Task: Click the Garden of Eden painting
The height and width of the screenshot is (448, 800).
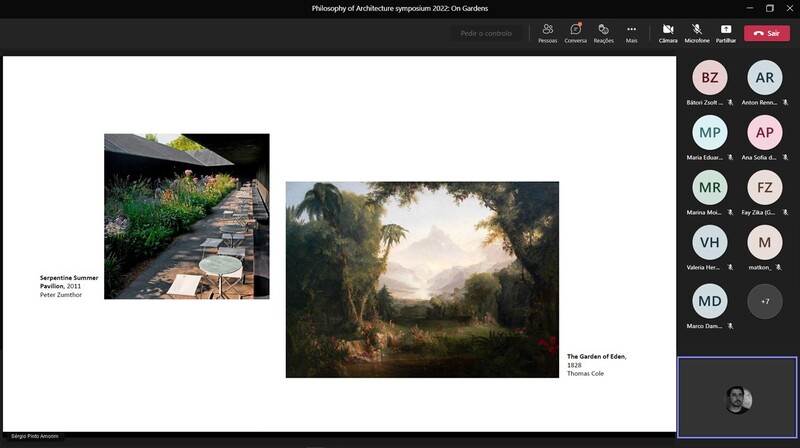Action: (x=422, y=280)
